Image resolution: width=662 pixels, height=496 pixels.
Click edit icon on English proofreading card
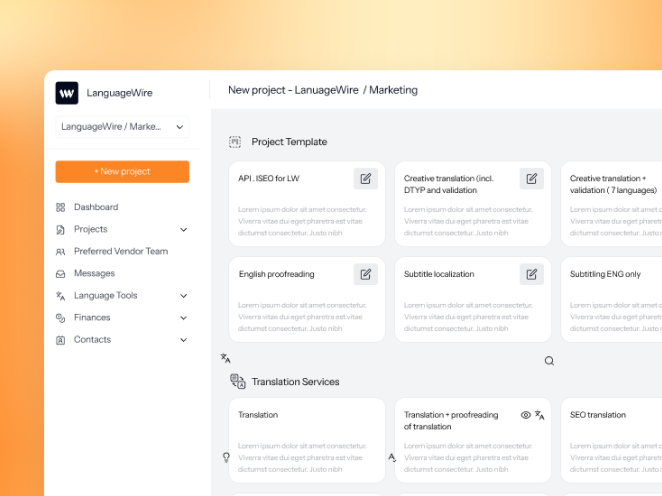366,274
